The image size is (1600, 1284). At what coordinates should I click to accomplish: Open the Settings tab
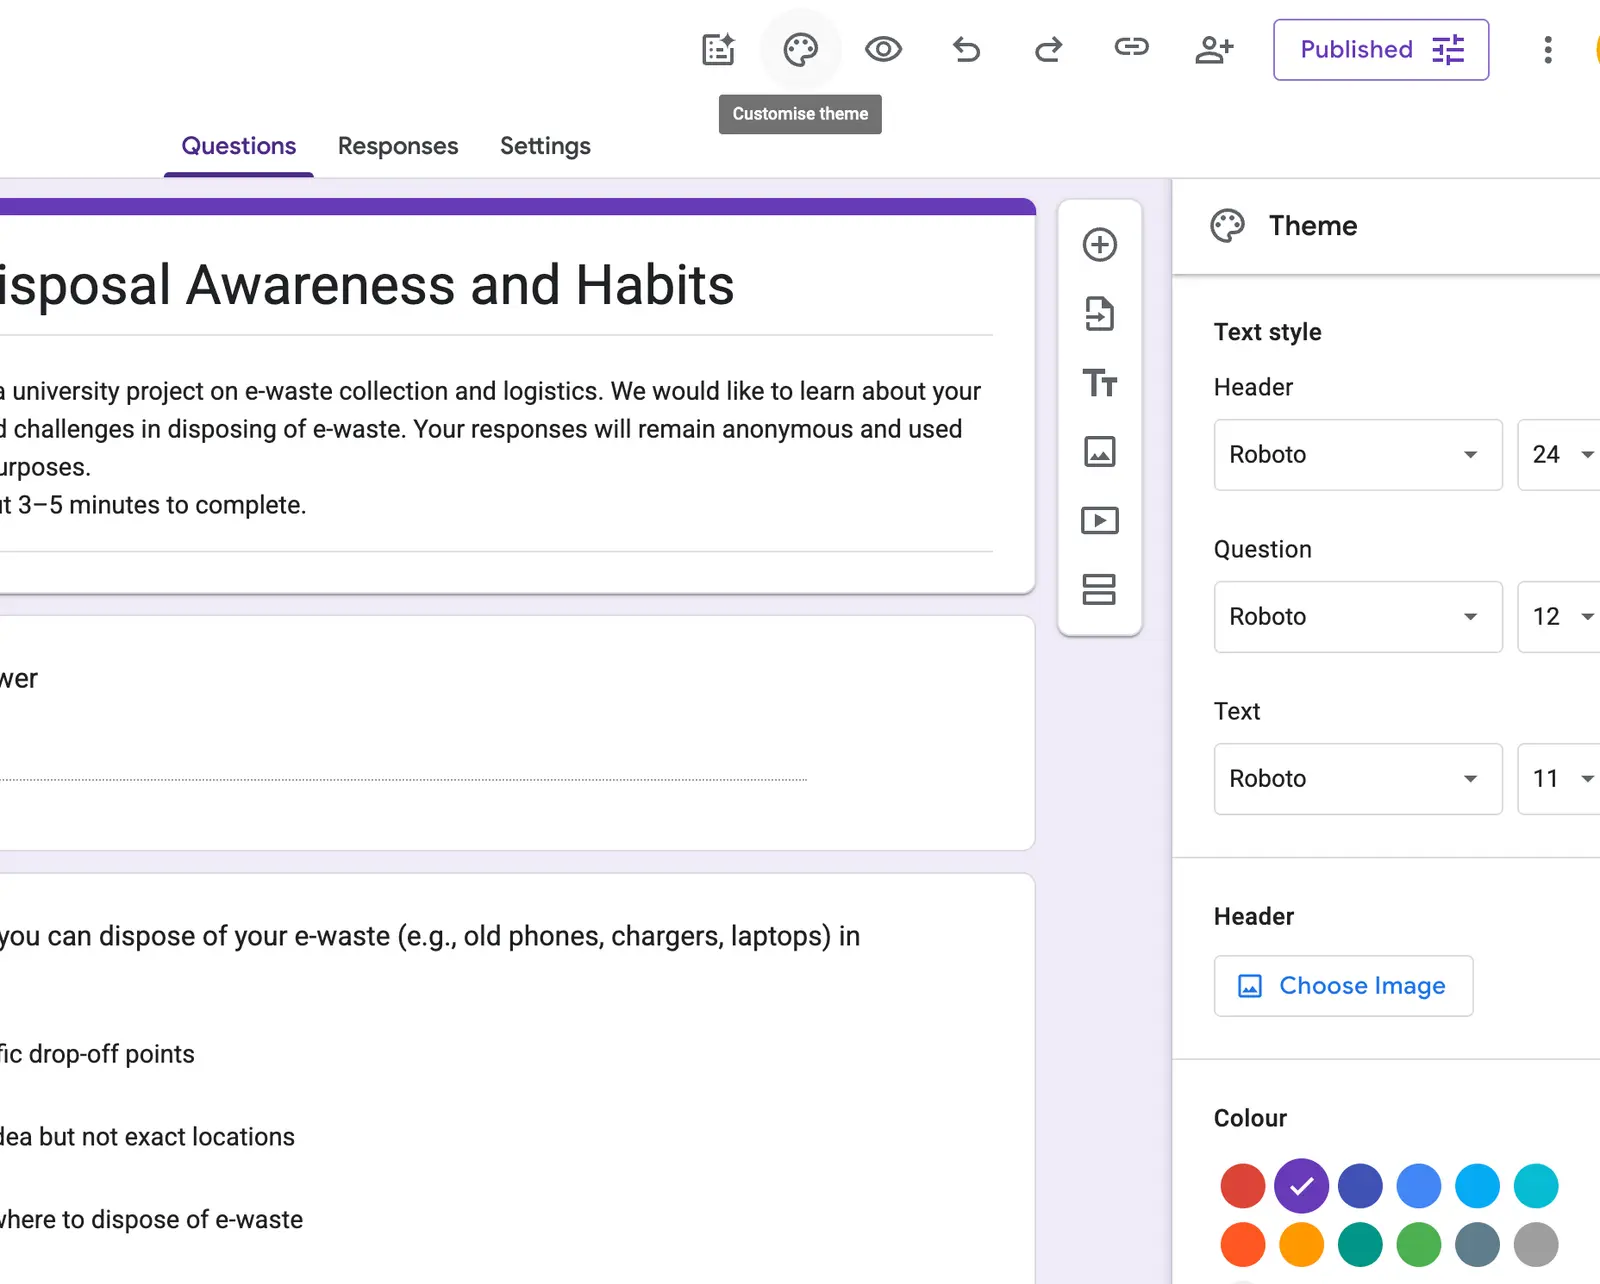[545, 146]
